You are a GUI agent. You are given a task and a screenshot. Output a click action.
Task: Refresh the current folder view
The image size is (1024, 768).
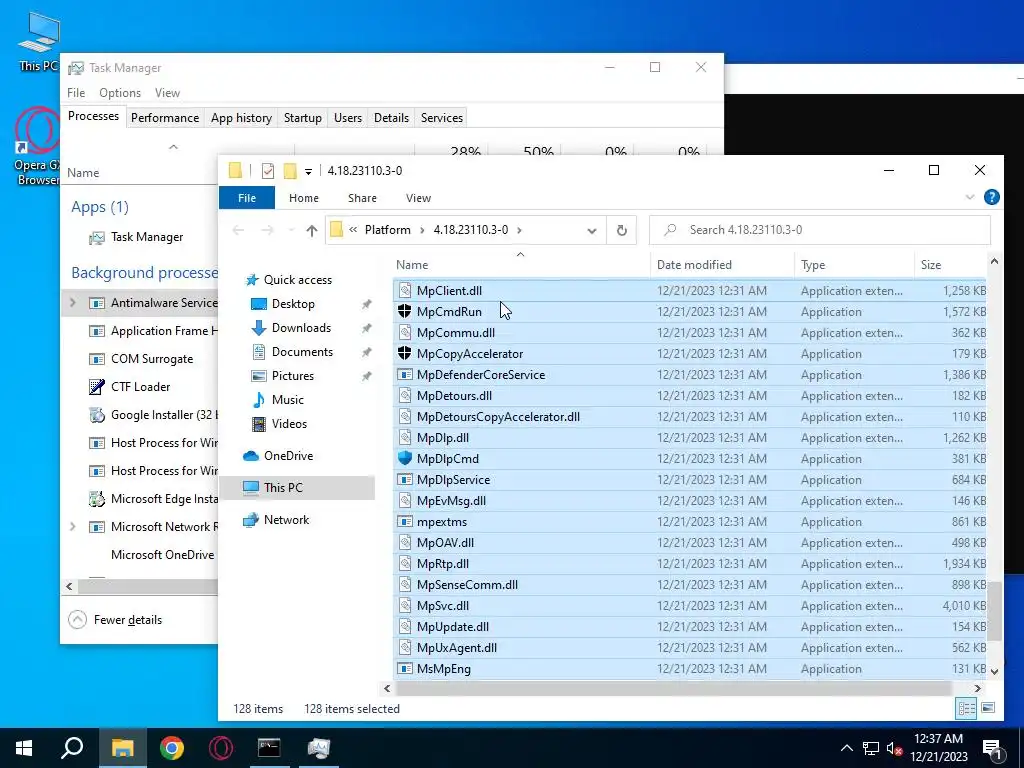pyautogui.click(x=622, y=230)
